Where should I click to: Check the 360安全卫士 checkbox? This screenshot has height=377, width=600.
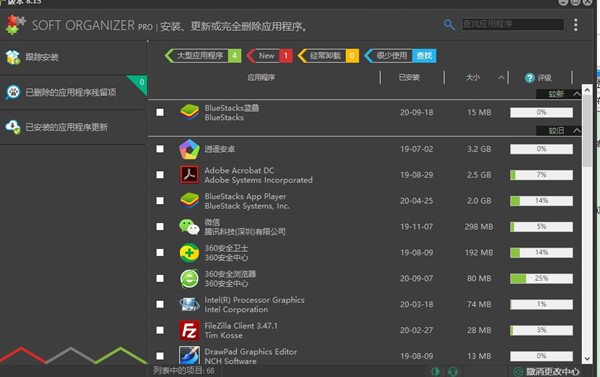(160, 253)
